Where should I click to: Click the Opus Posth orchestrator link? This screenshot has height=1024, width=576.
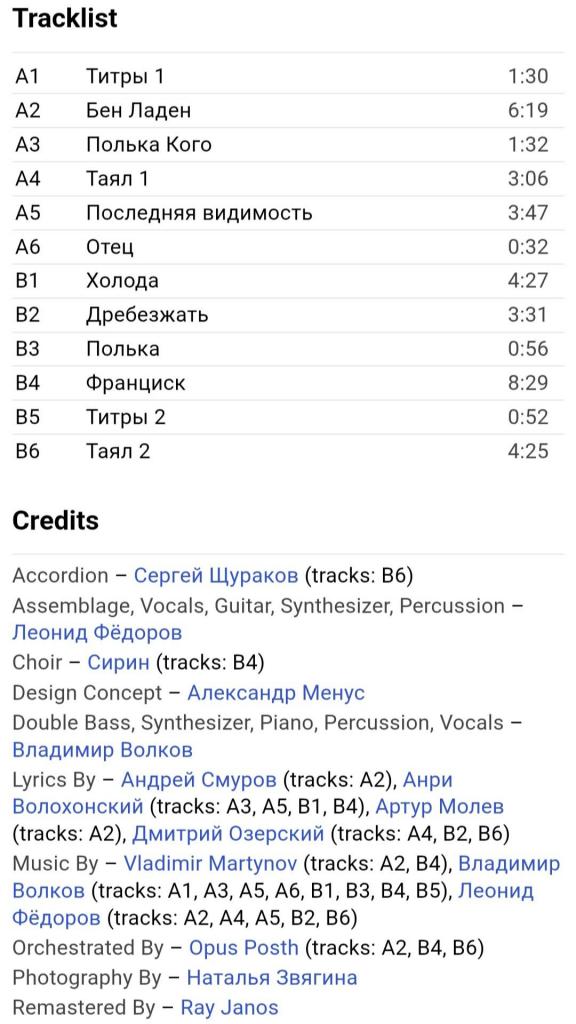[244, 948]
